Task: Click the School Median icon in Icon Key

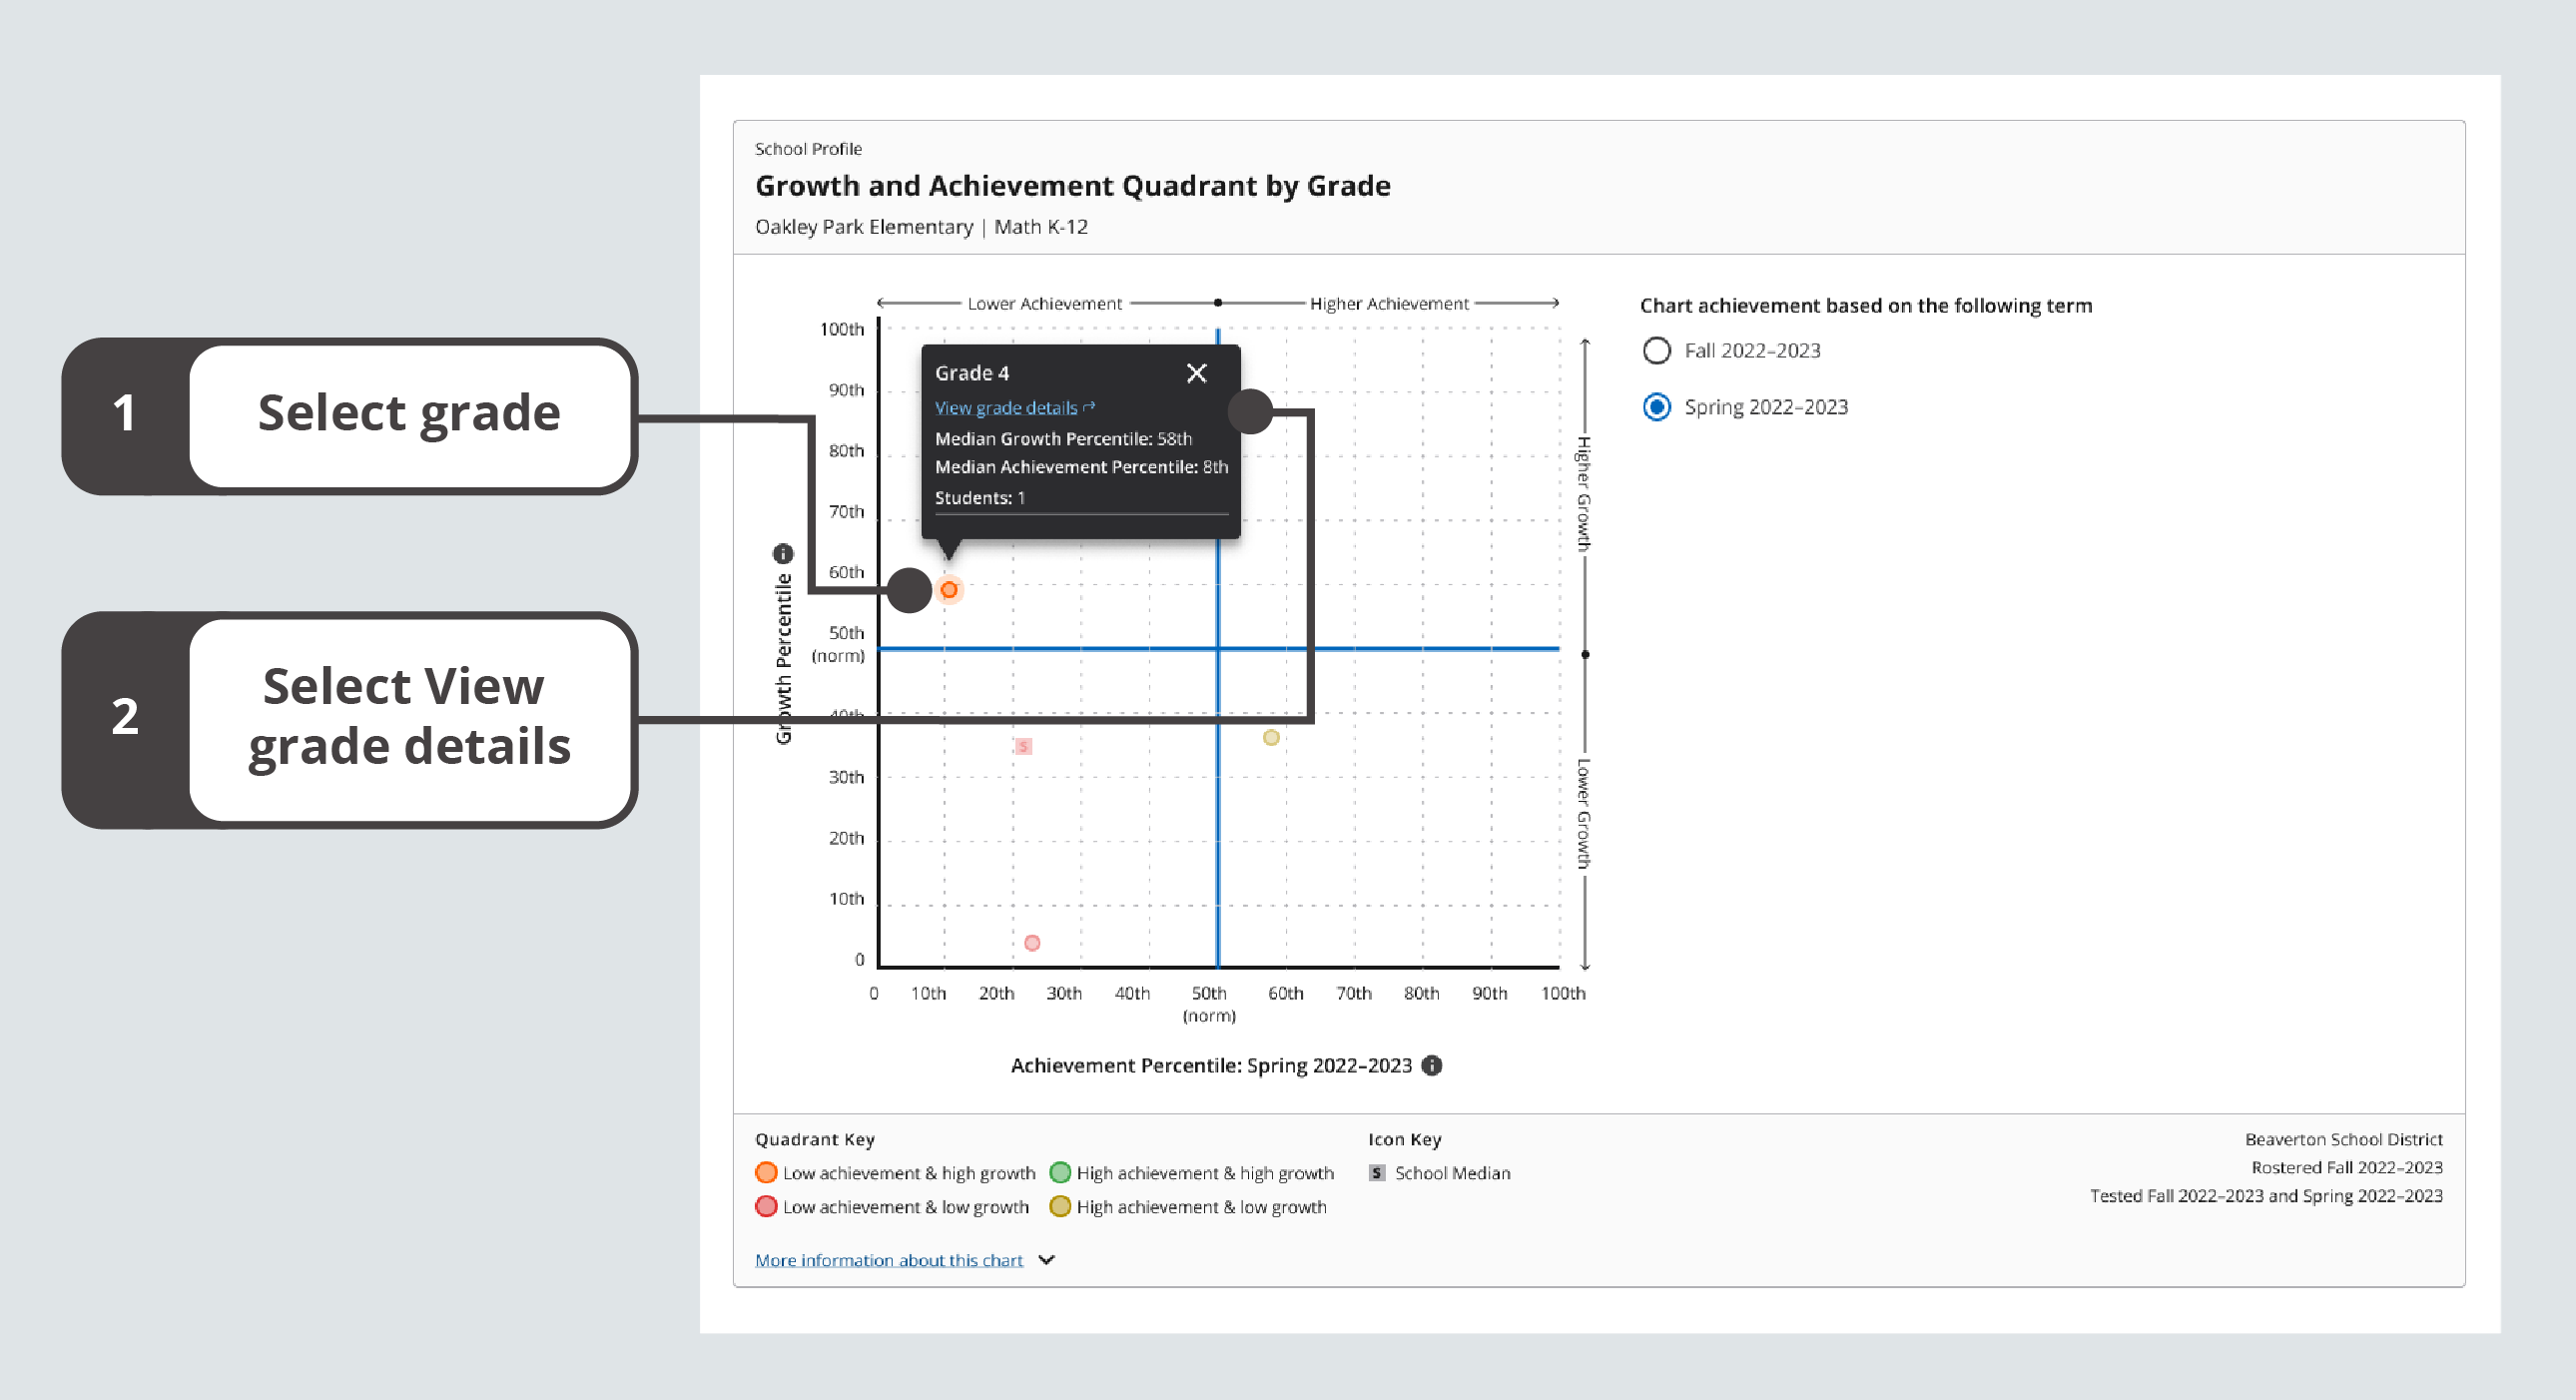Action: coord(1377,1173)
